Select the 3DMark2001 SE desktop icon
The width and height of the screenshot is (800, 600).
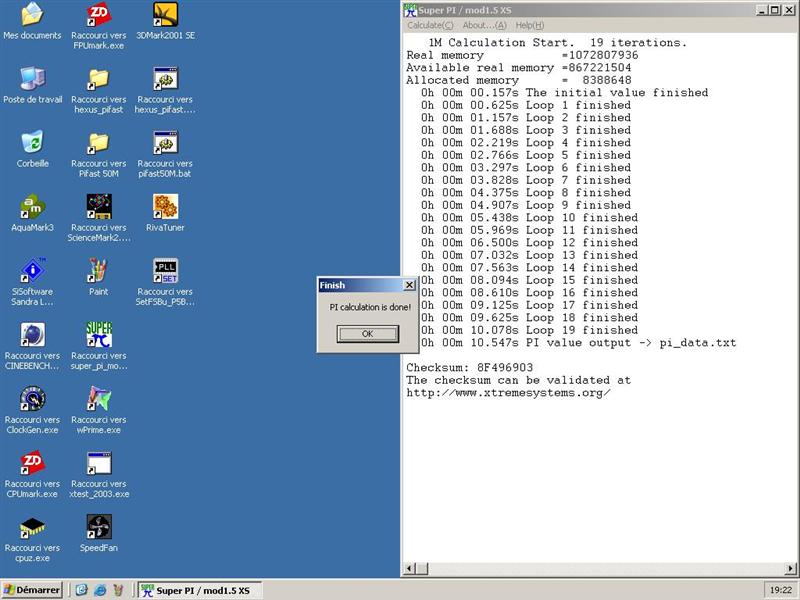(165, 14)
